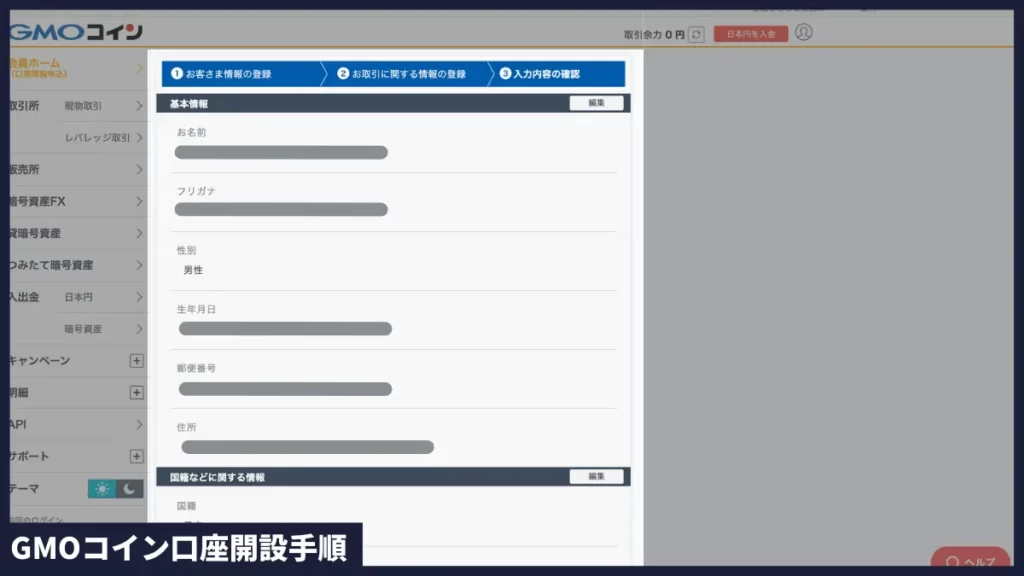This screenshot has width=1024, height=576.
Task: Click the 生年月日 field label
Action: tap(196, 309)
